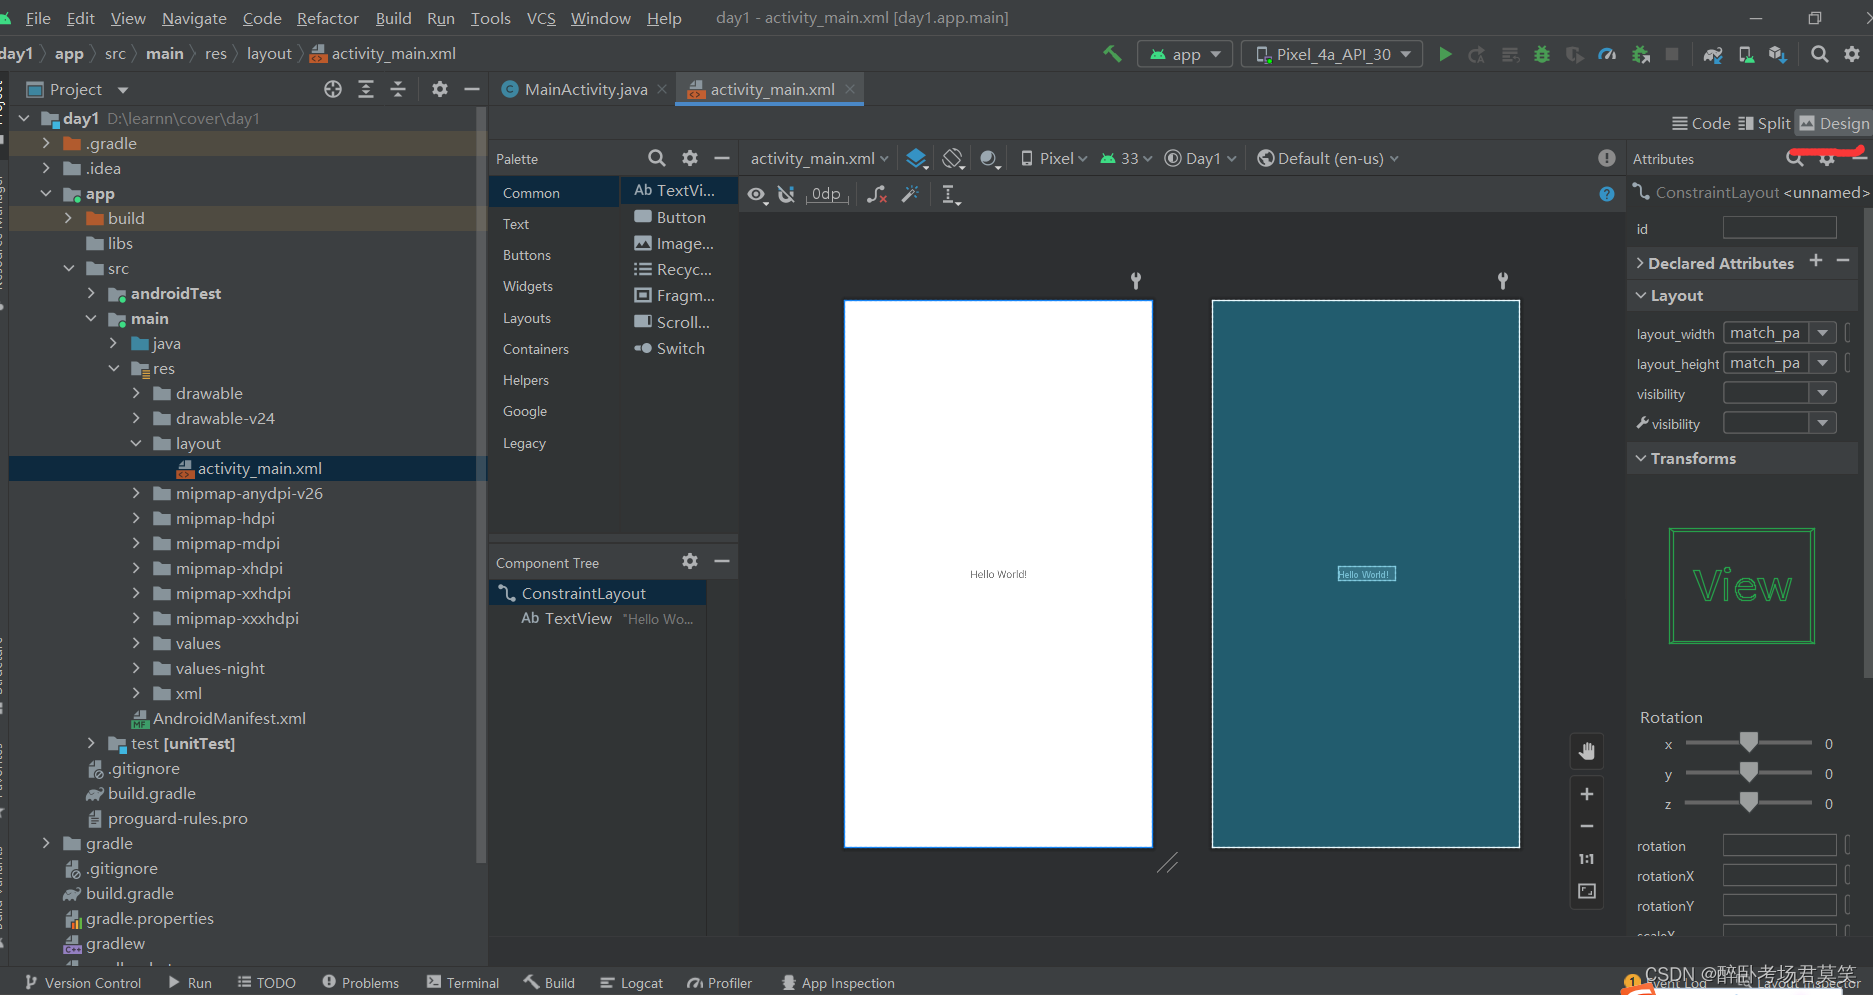
Task: Switch editor to Split view
Action: point(1764,123)
